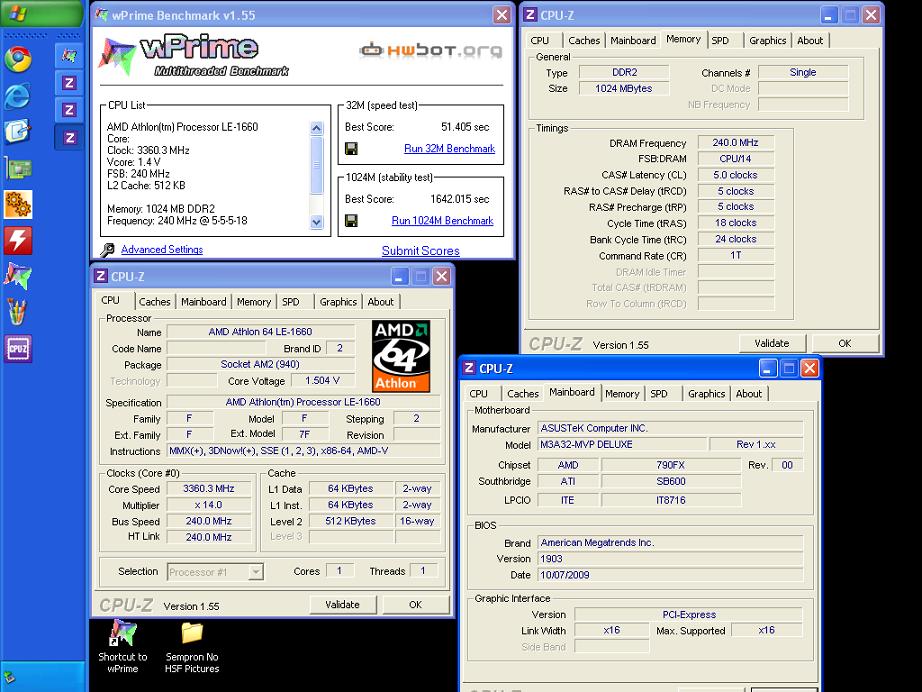Launch the red lightning bolt application
The height and width of the screenshot is (692, 922).
click(18, 240)
